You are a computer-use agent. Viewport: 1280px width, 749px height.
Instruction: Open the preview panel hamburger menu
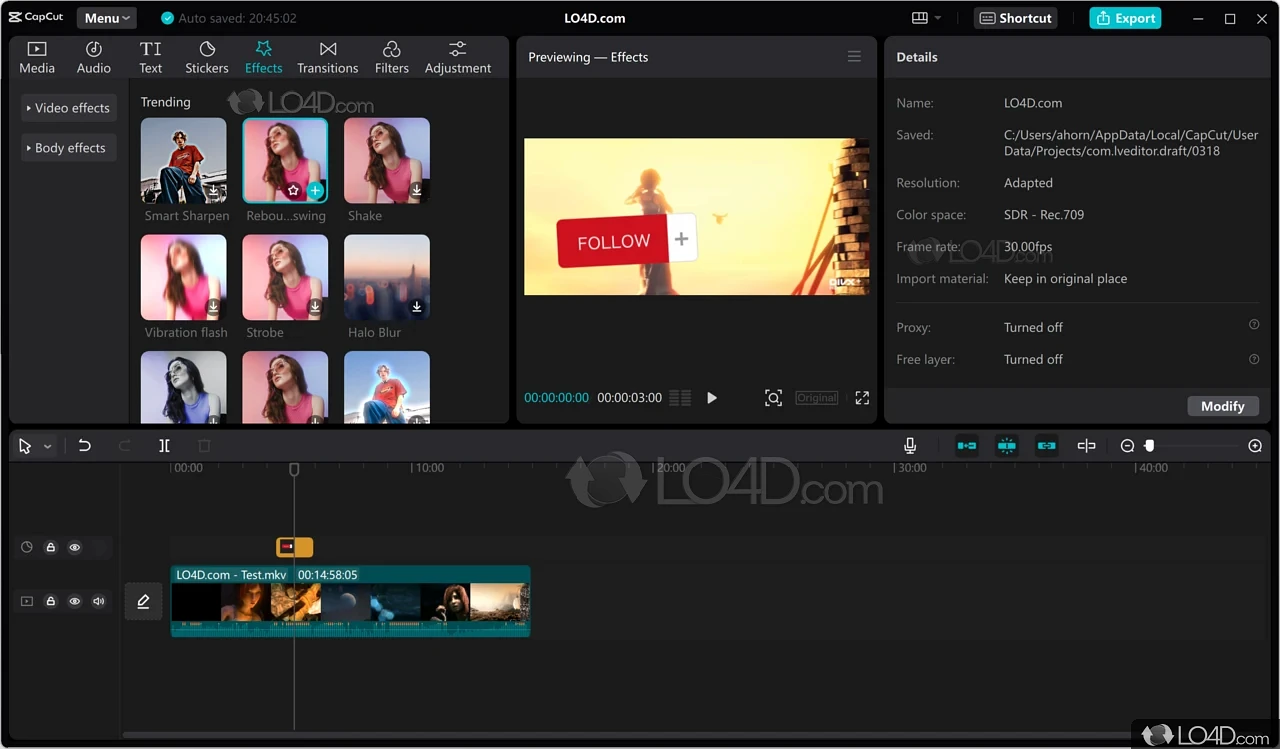tap(854, 57)
